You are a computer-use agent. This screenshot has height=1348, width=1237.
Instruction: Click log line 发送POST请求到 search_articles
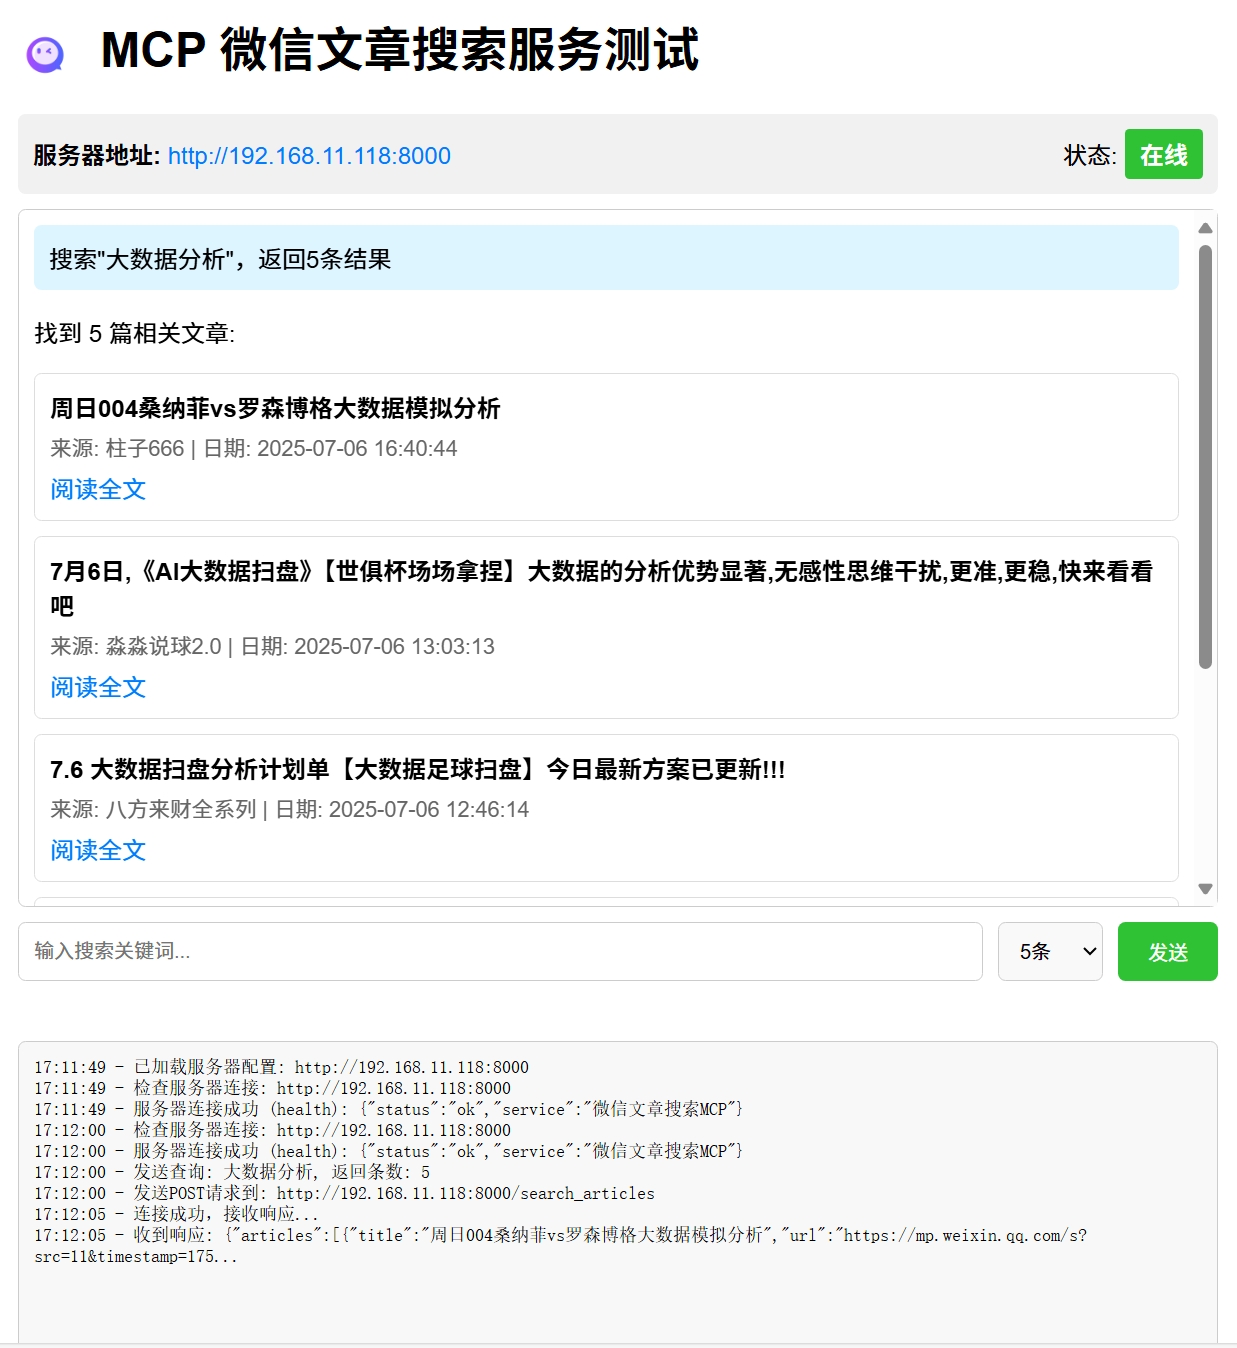(x=344, y=1193)
